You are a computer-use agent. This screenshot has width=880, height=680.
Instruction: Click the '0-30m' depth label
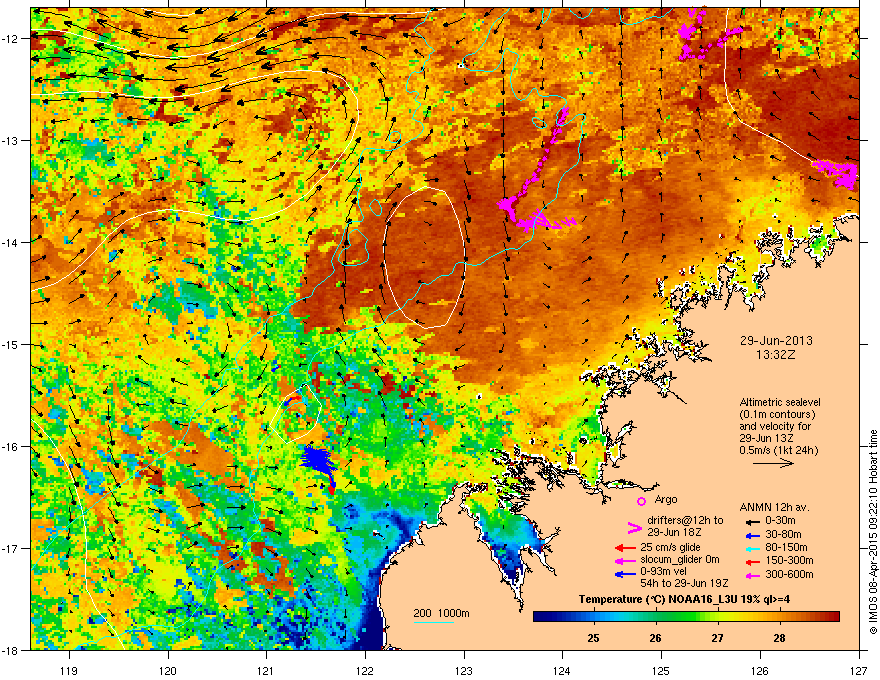[781, 521]
